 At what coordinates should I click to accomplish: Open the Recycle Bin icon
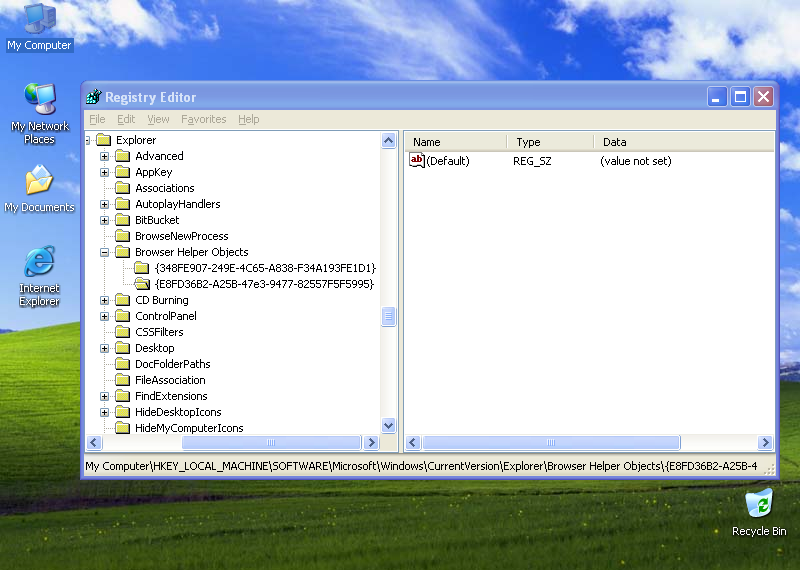click(759, 503)
